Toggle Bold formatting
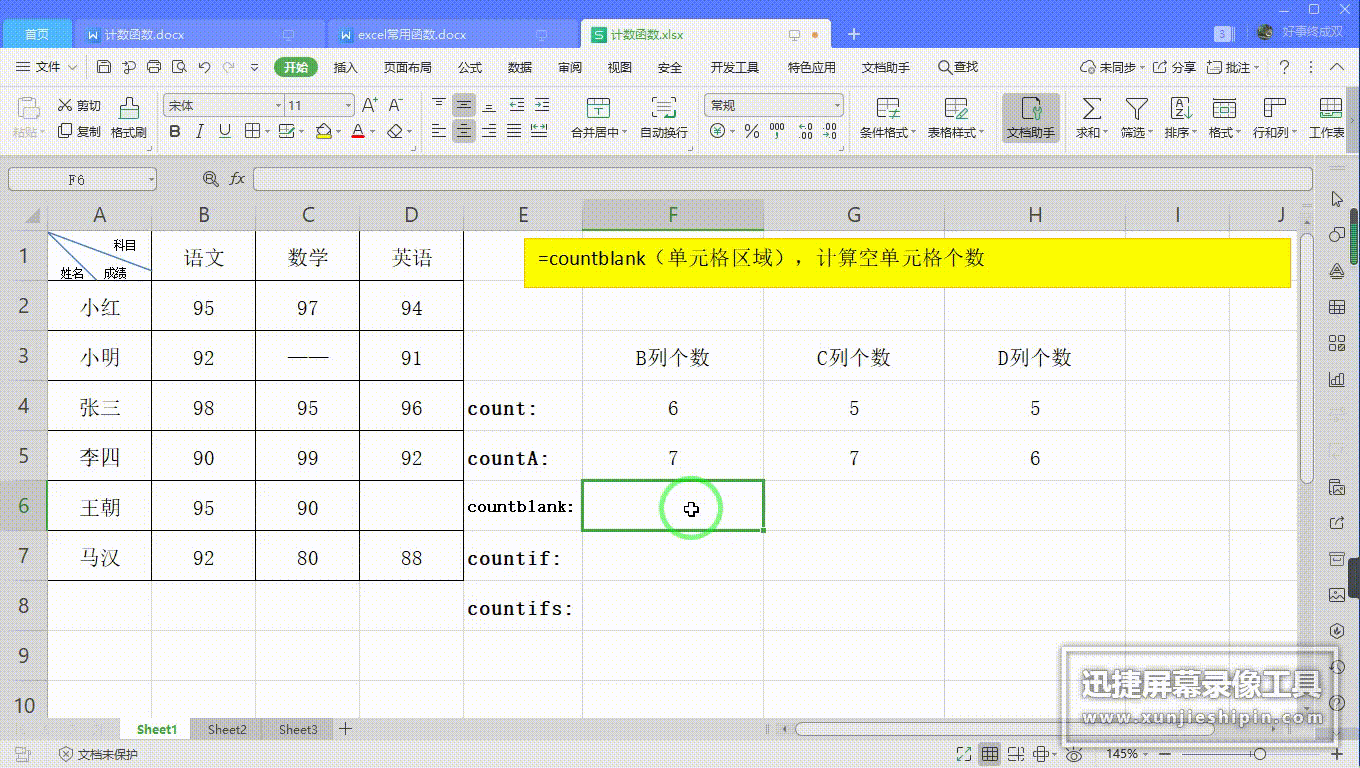The image size is (1360, 768). pyautogui.click(x=175, y=131)
